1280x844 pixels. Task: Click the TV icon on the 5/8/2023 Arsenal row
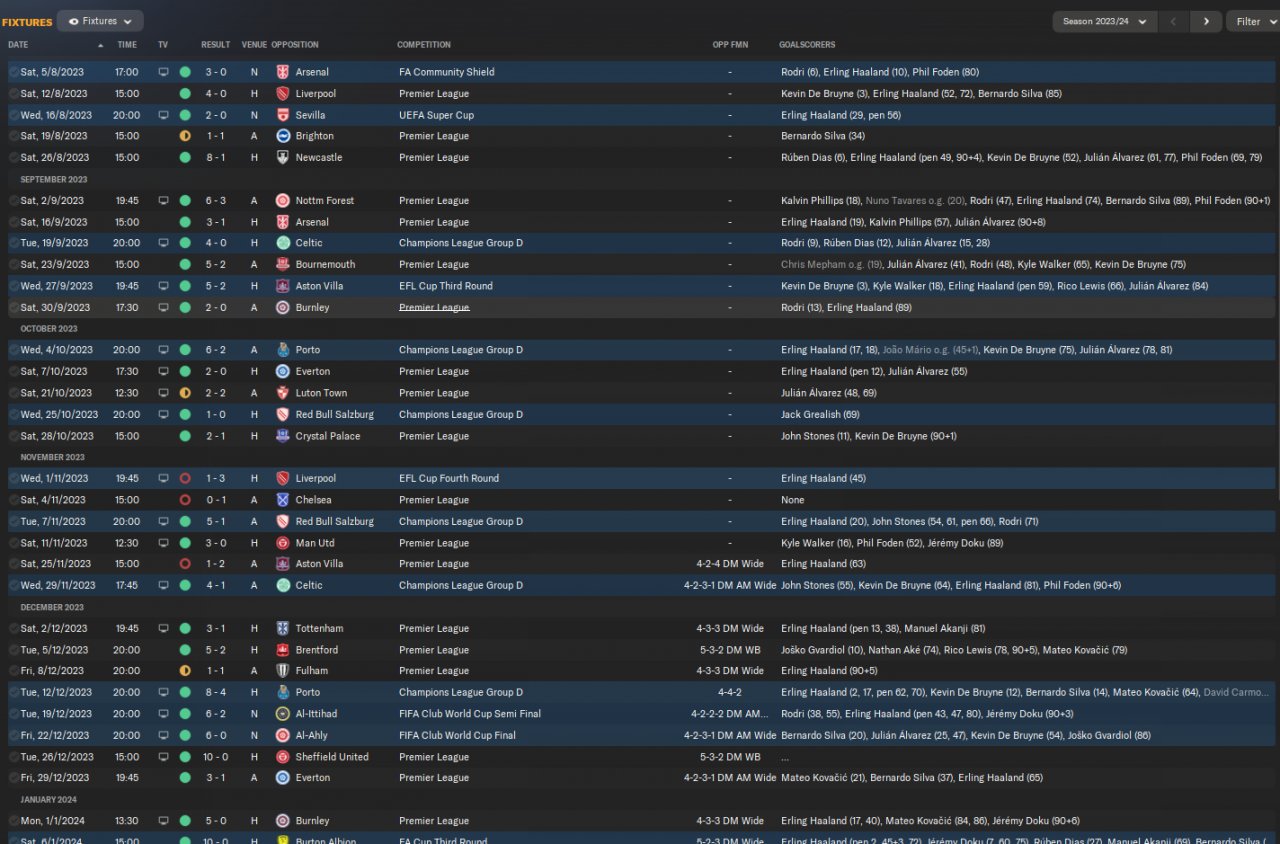pyautogui.click(x=163, y=72)
